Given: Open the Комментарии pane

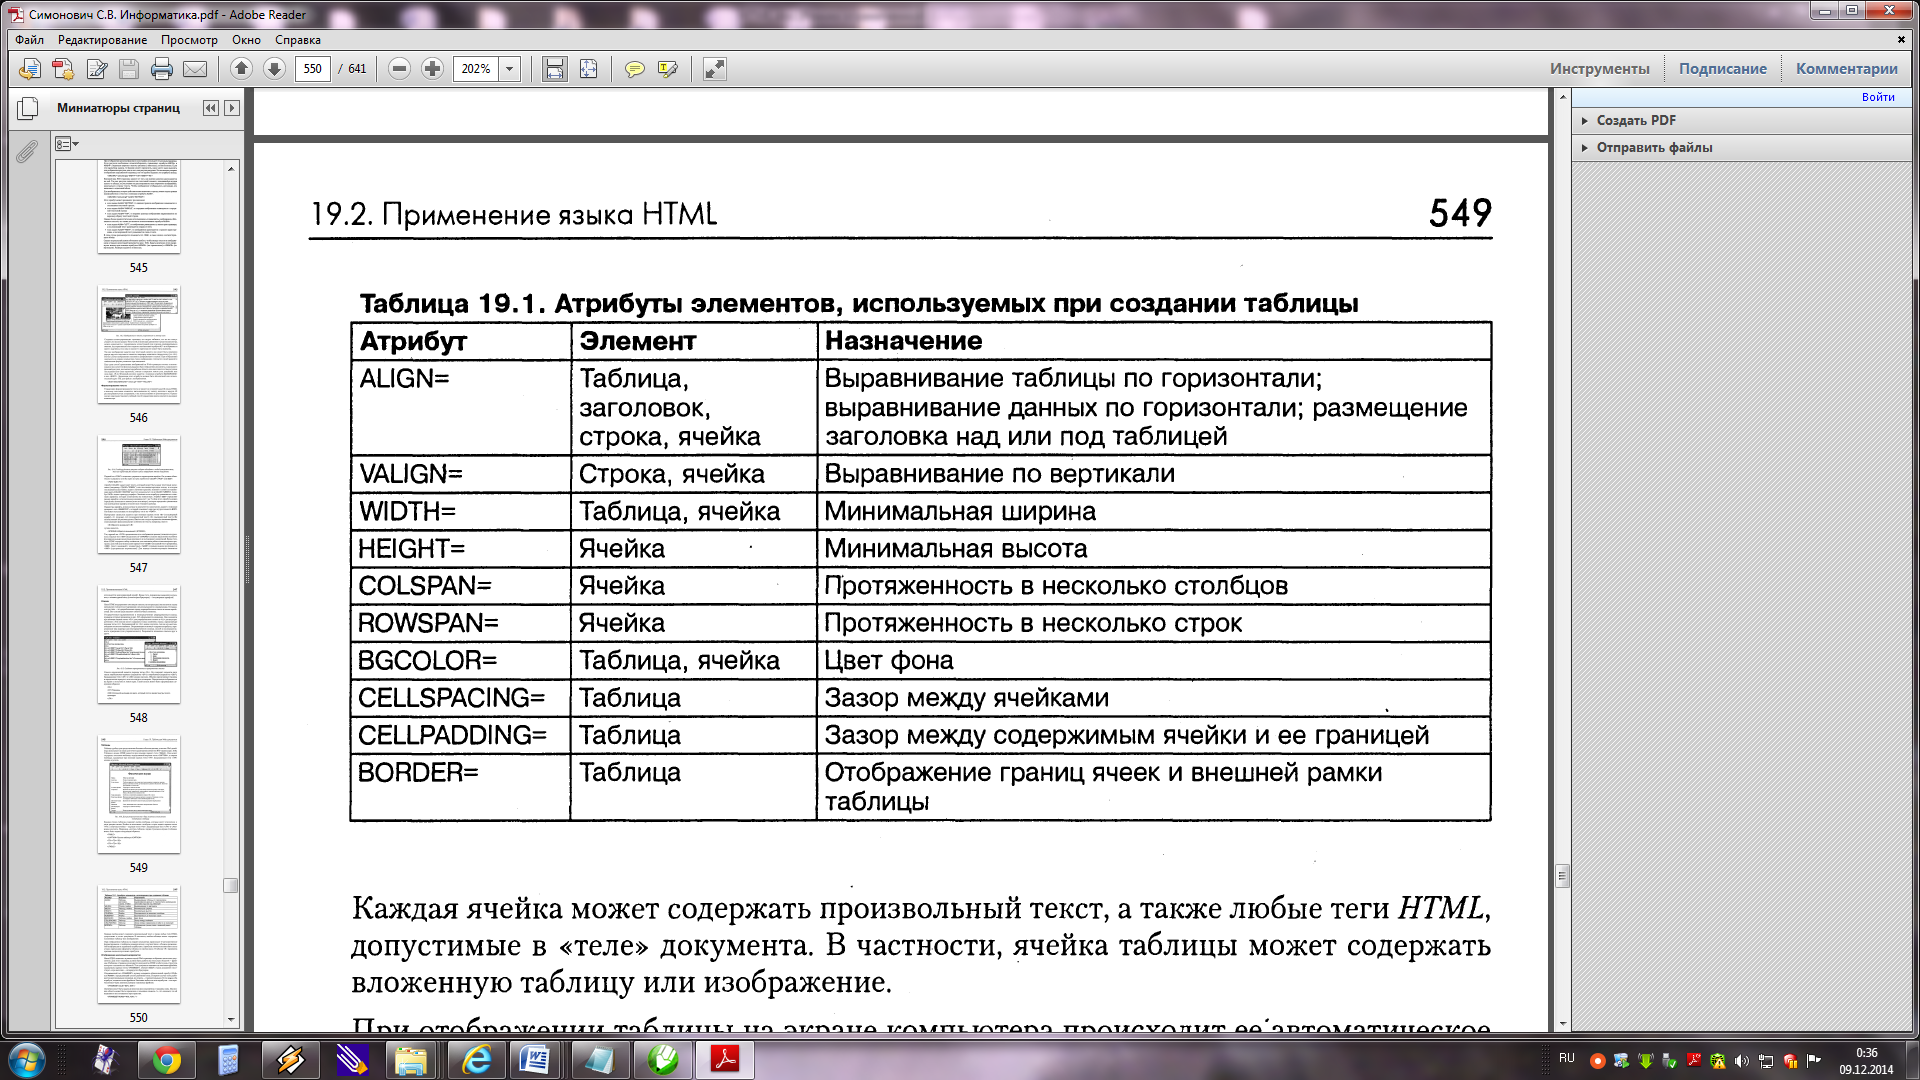Looking at the screenshot, I should (x=1846, y=69).
